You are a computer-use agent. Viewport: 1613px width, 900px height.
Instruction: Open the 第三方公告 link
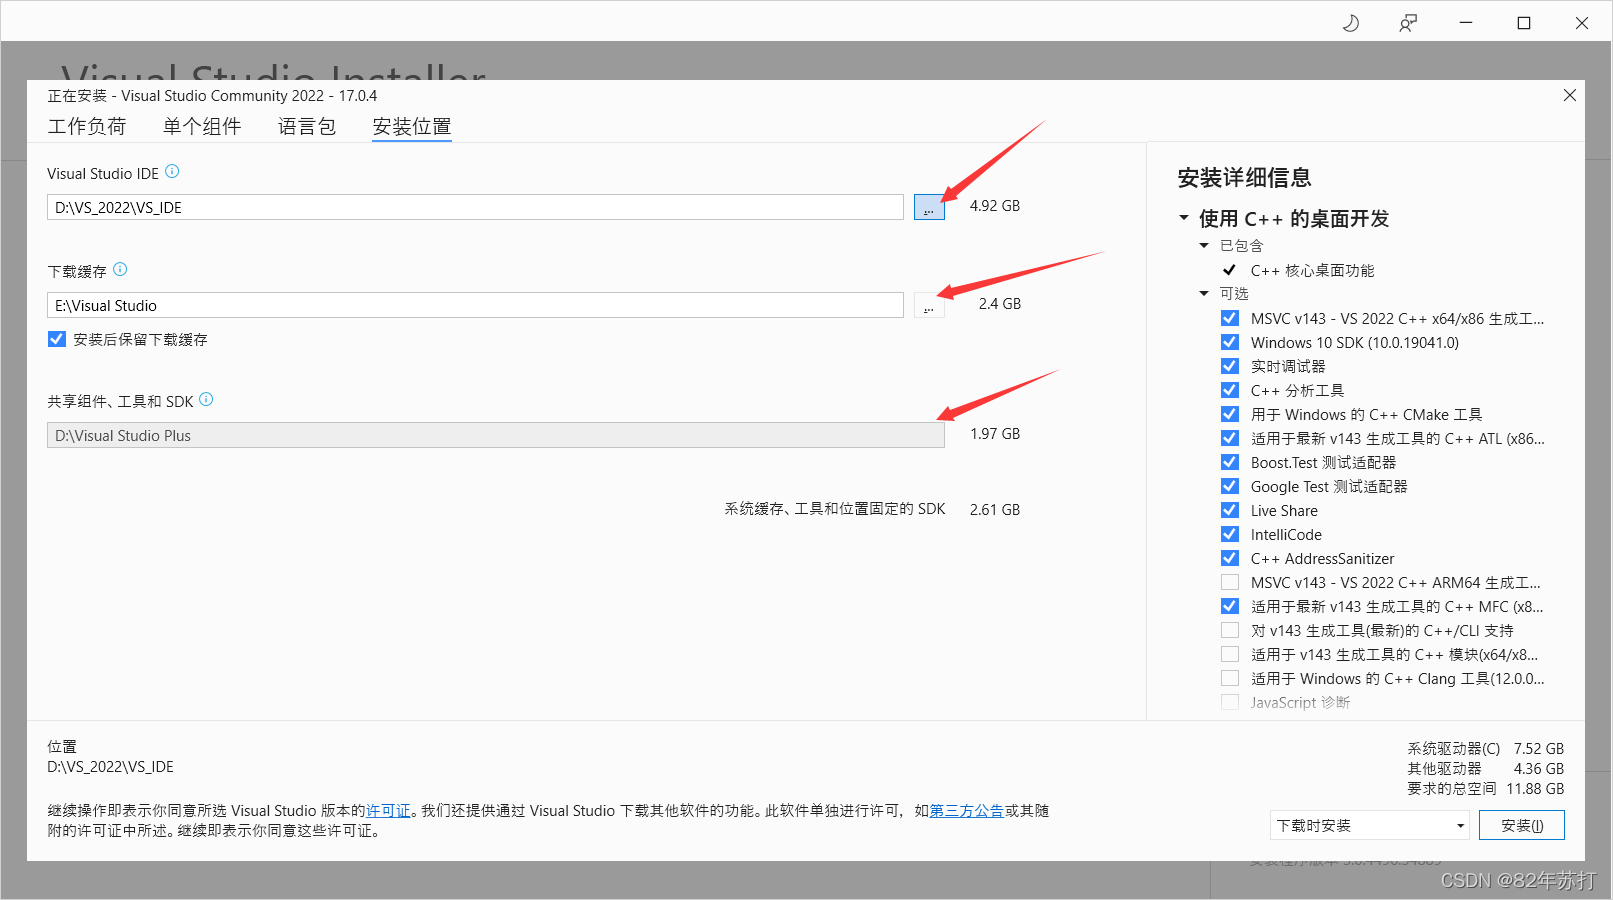pos(966,811)
